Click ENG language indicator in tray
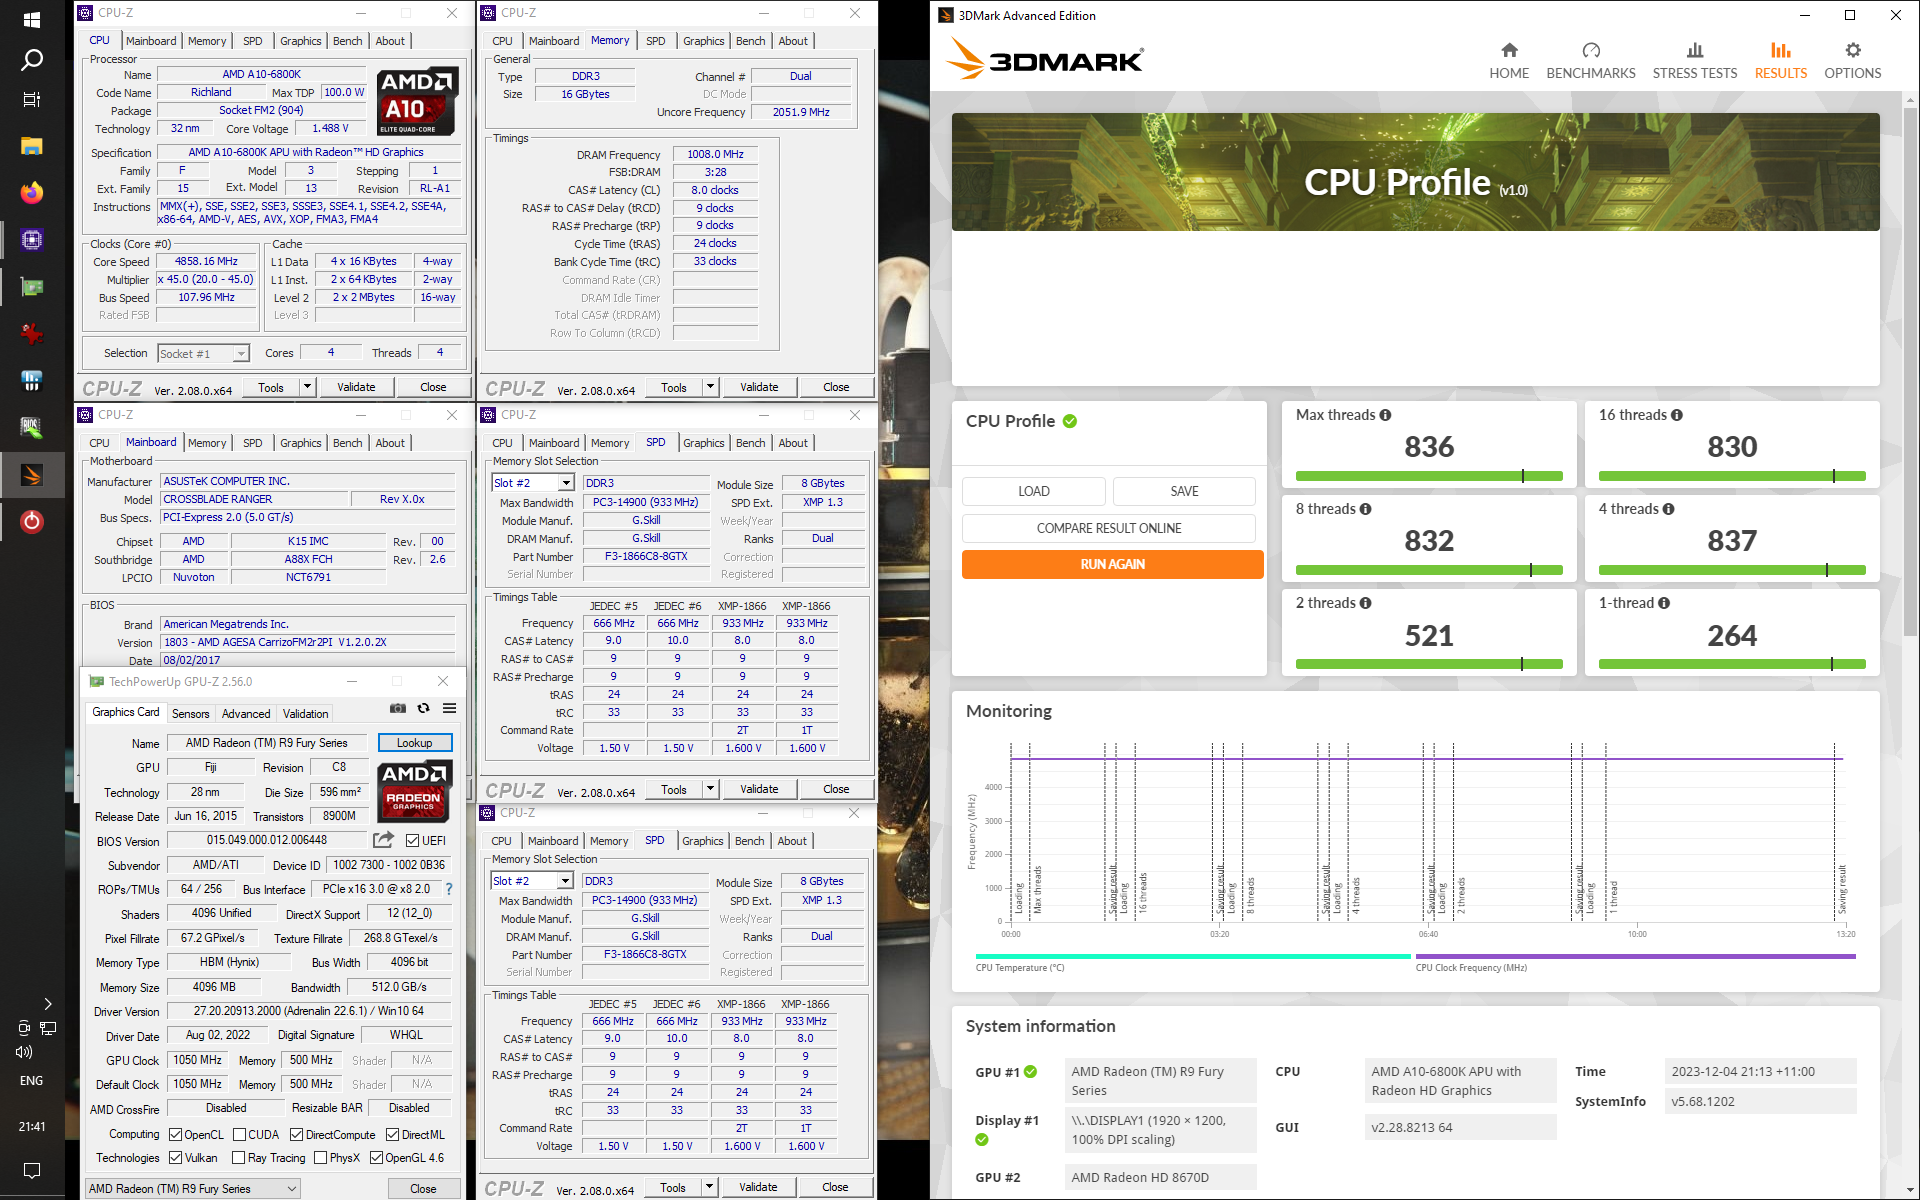 [32, 1081]
